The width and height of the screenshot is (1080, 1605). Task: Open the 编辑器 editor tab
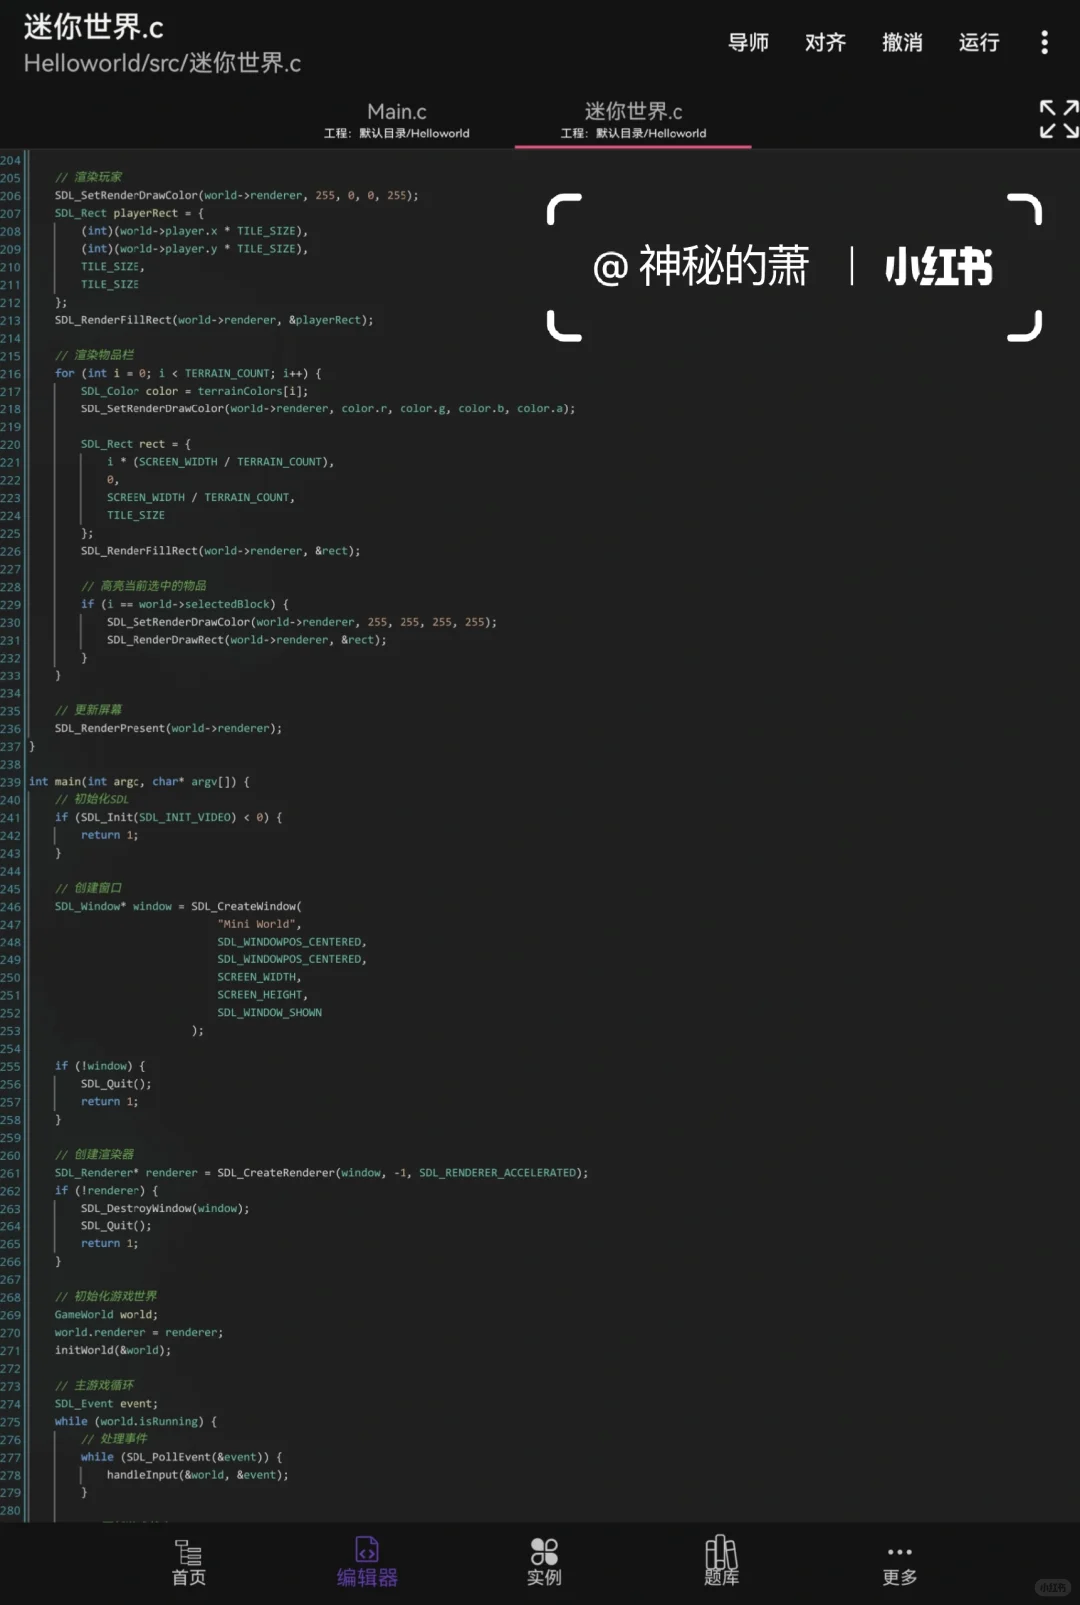pyautogui.click(x=367, y=1563)
